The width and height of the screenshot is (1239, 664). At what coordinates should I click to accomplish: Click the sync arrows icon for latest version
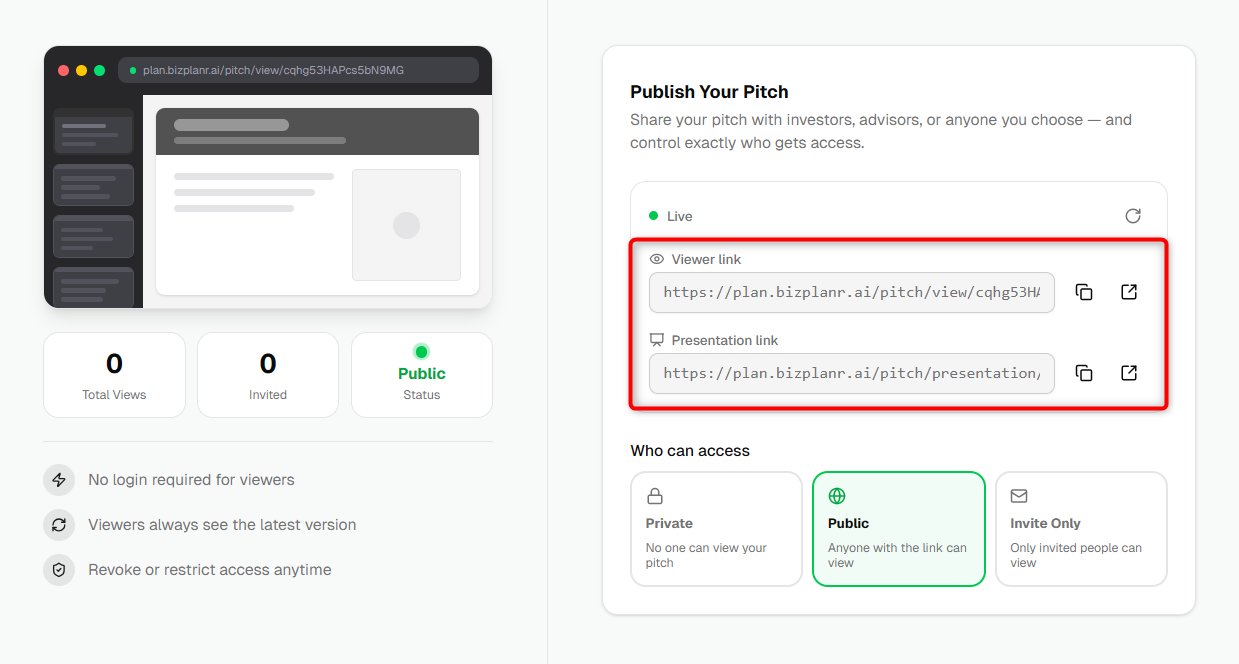(59, 525)
